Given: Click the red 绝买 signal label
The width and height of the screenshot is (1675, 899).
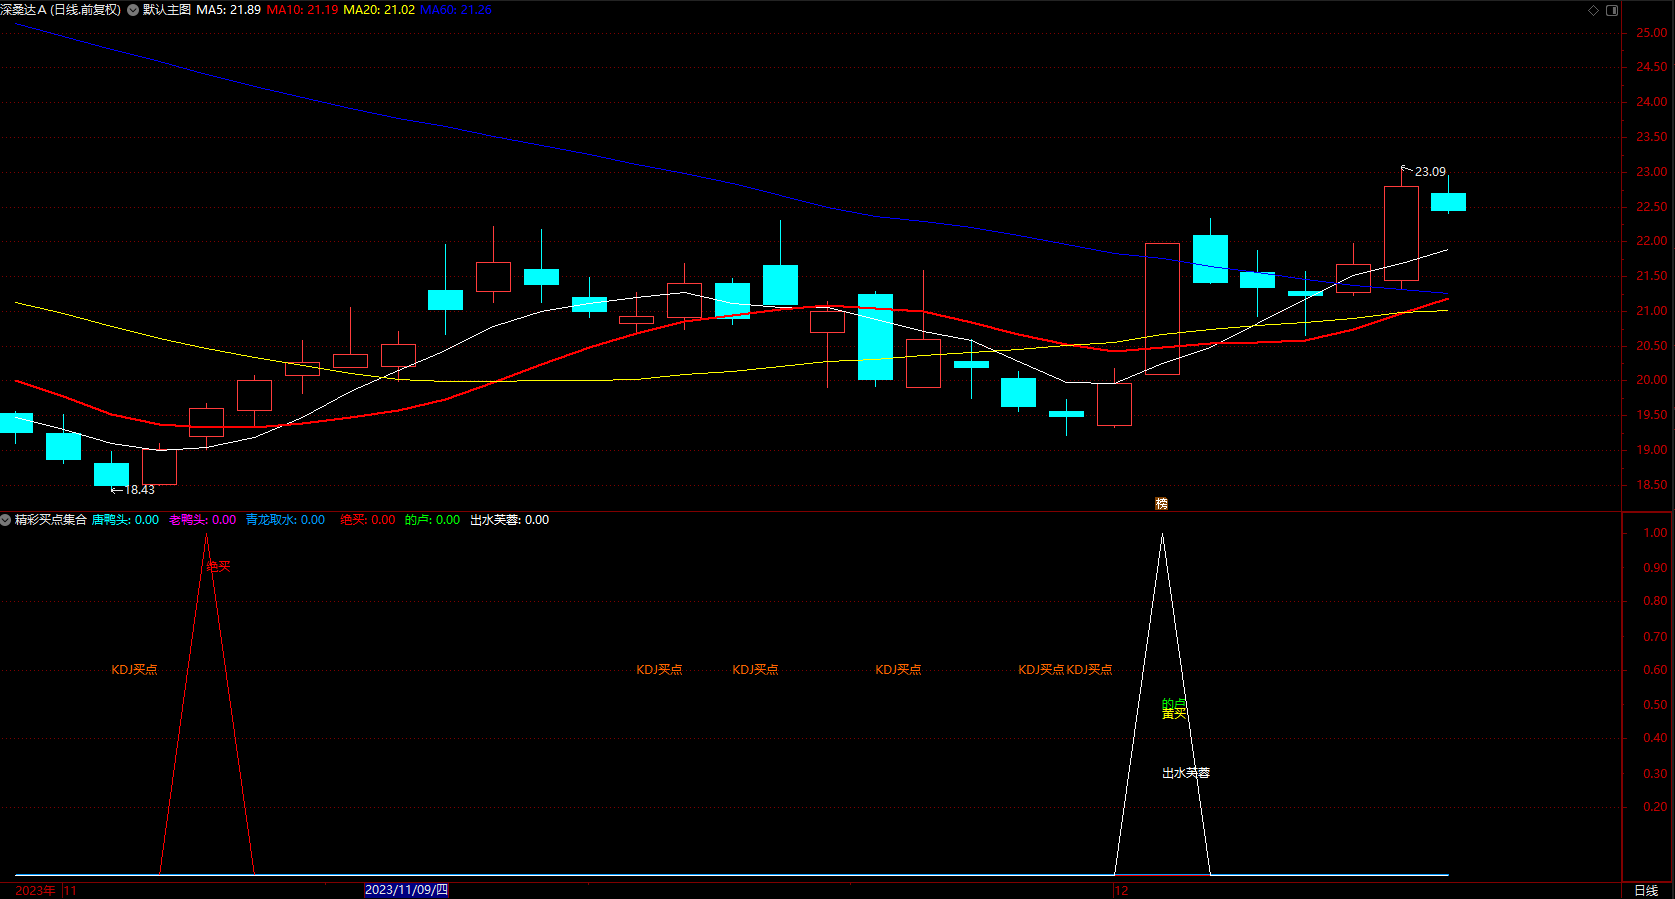Looking at the screenshot, I should pyautogui.click(x=218, y=567).
